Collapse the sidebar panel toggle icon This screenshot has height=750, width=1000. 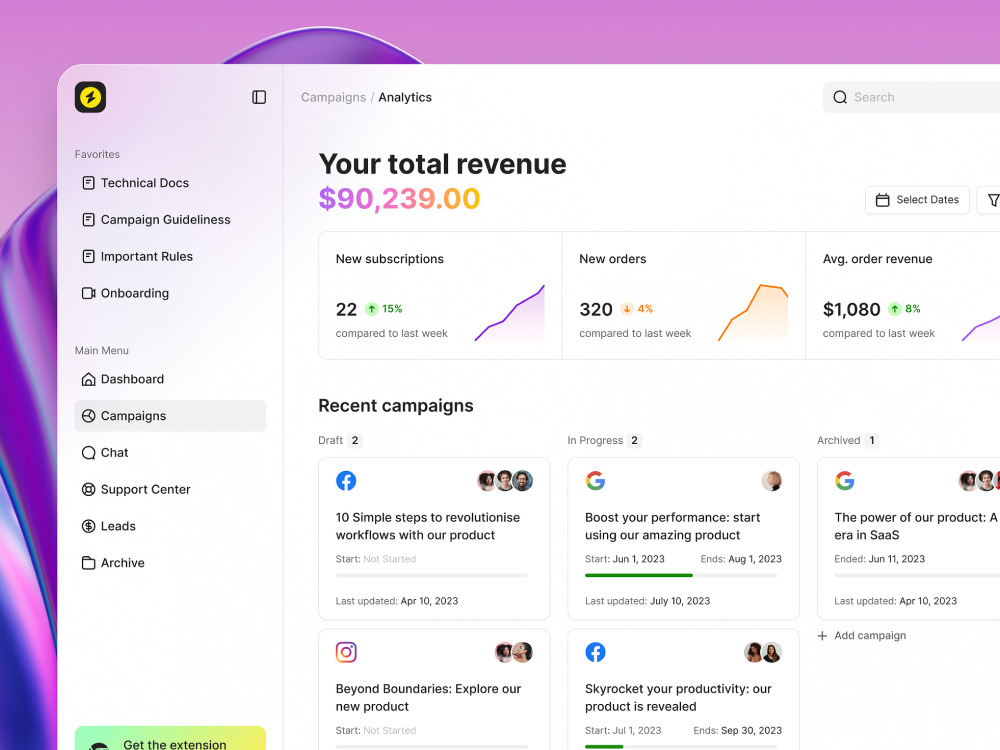tap(259, 97)
